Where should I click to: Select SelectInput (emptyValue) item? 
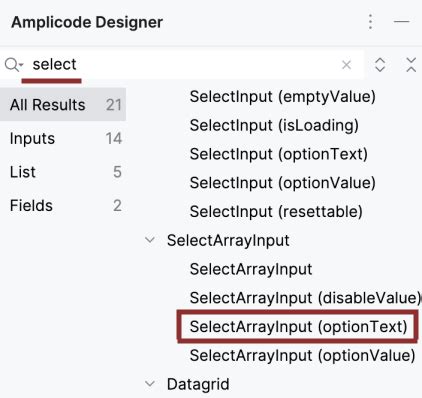pyautogui.click(x=283, y=97)
